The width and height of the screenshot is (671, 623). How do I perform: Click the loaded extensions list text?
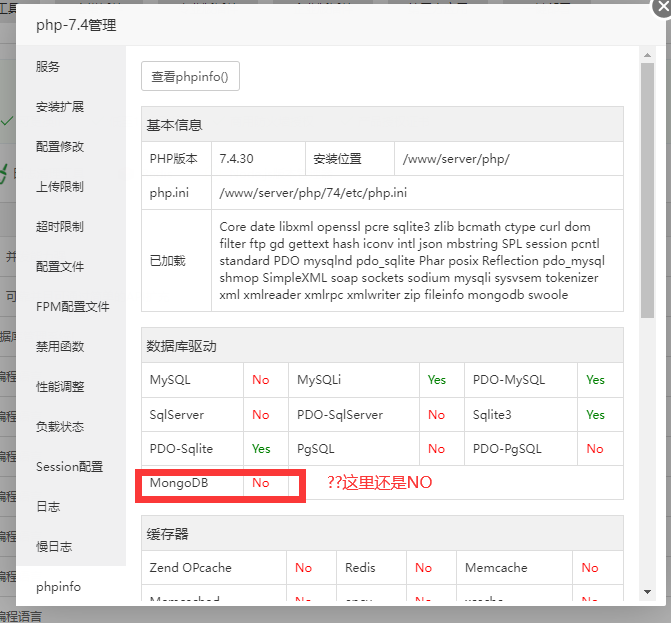(412, 261)
